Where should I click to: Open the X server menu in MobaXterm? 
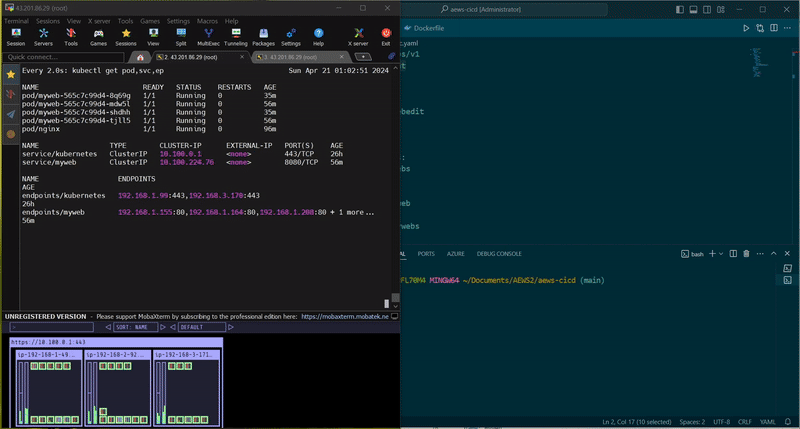(99, 21)
